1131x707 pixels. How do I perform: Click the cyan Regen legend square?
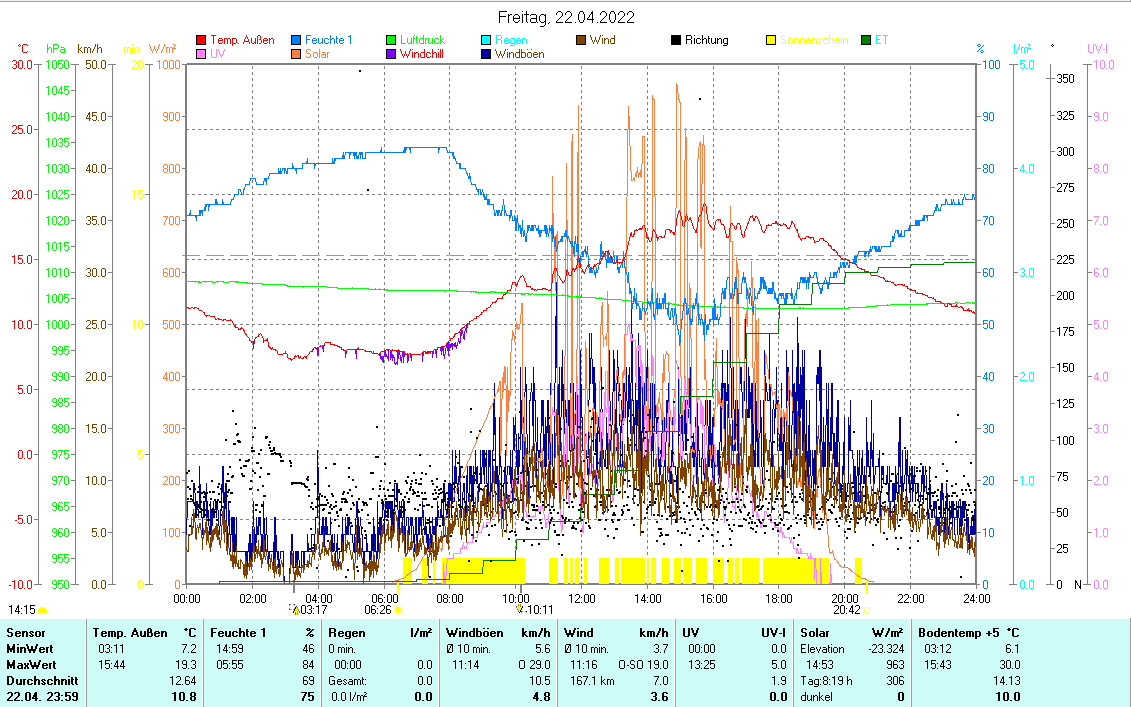486,41
